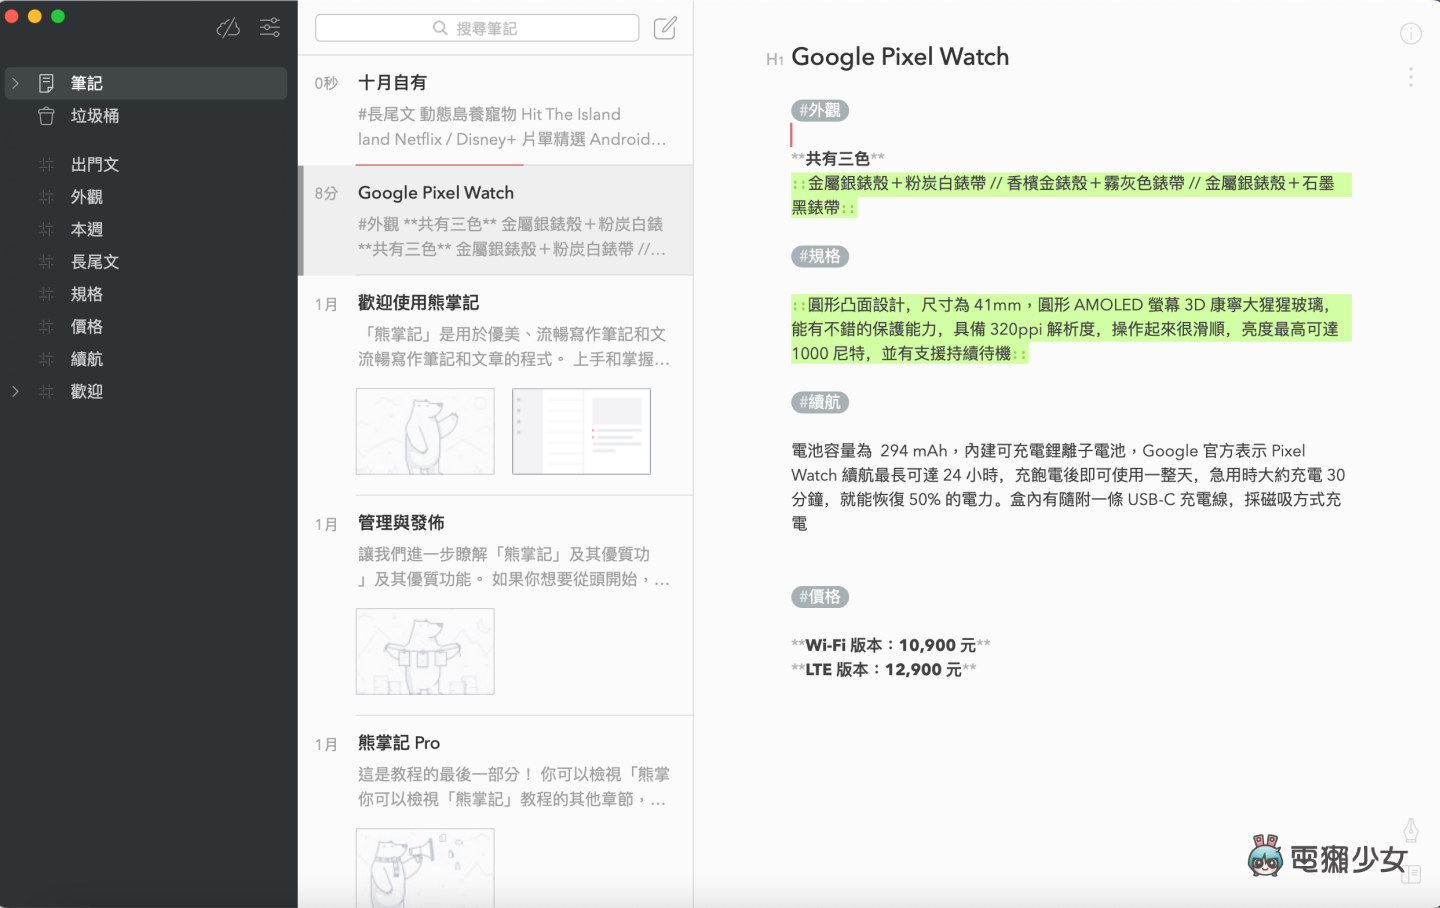Expand the 歡迎 tag chevron

(x=16, y=392)
